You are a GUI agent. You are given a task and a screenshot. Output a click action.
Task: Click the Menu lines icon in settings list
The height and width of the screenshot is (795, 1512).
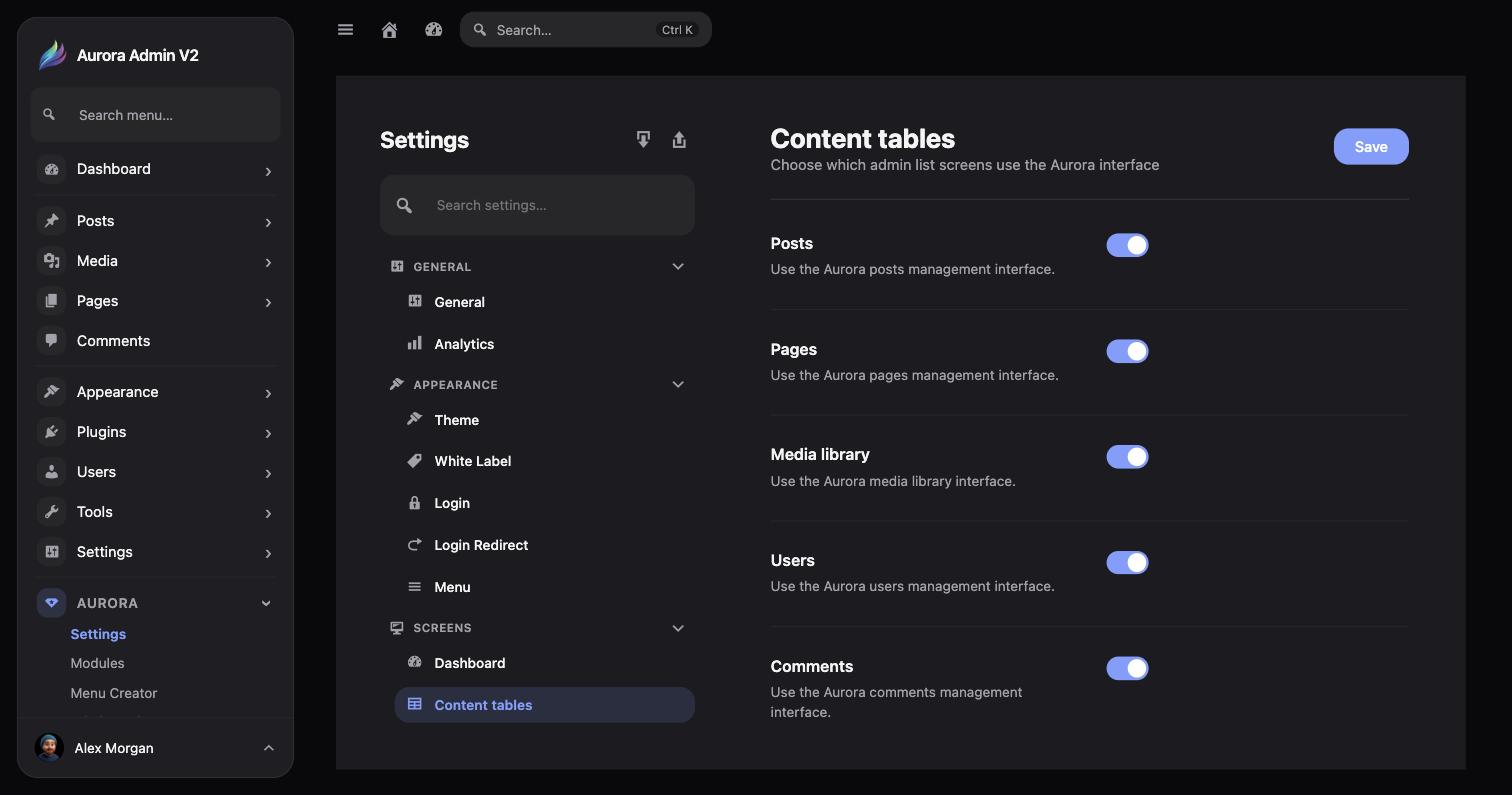point(415,587)
